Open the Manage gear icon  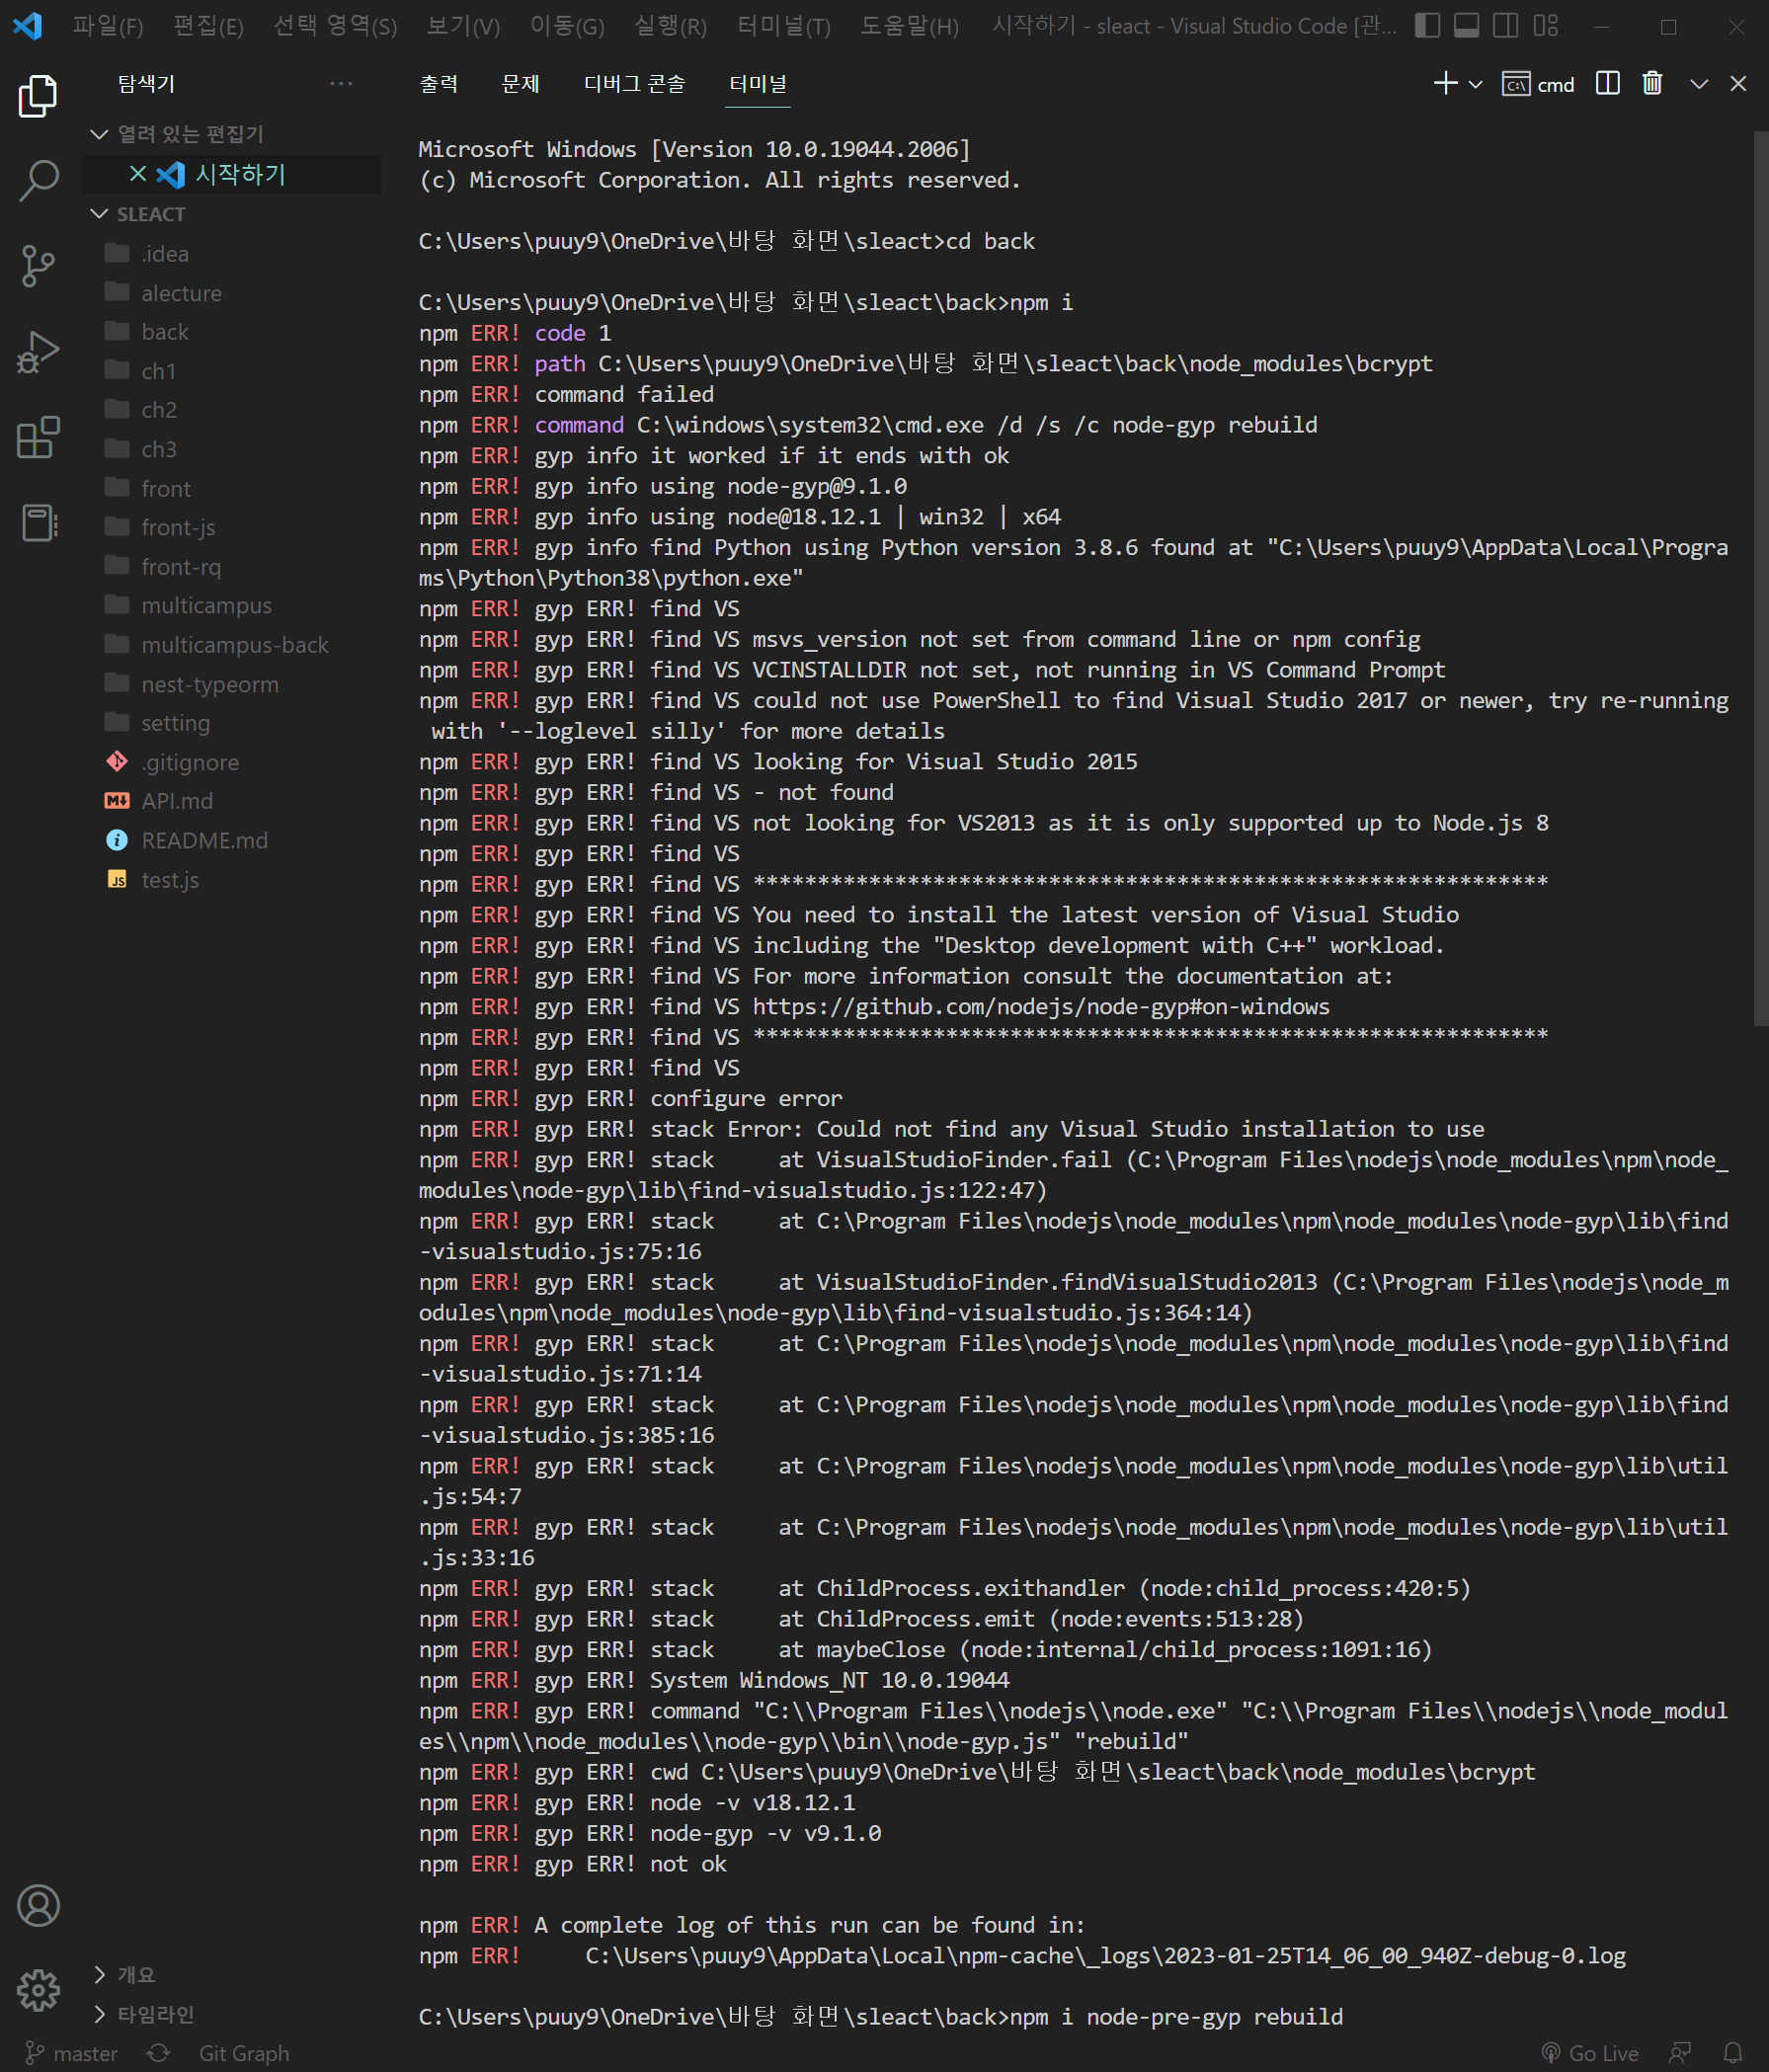pos(38,1990)
